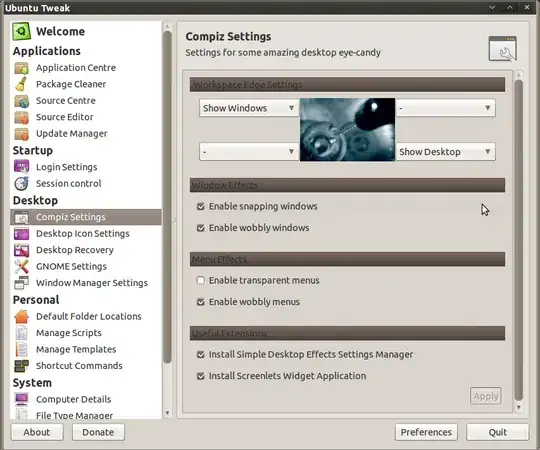Click the Default Folder Locations home icon
This screenshot has width=540, height=450.
(21, 316)
